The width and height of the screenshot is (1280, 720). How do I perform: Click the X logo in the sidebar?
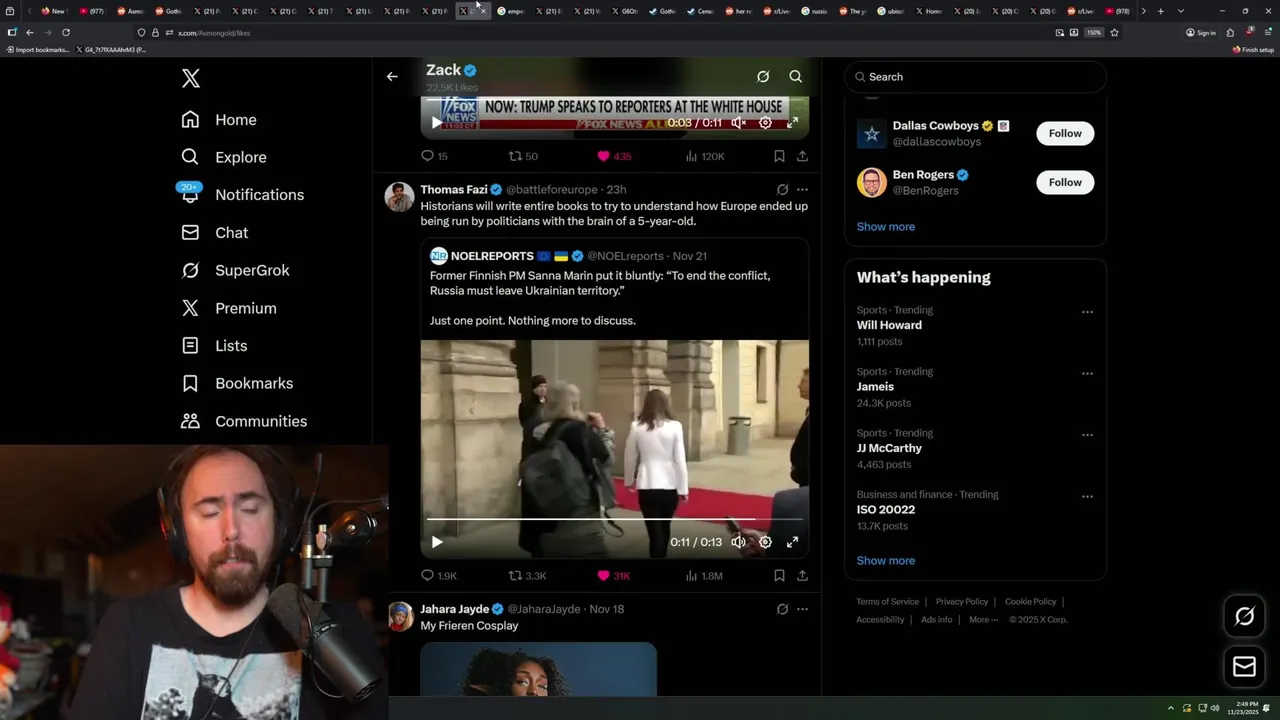pyautogui.click(x=191, y=78)
